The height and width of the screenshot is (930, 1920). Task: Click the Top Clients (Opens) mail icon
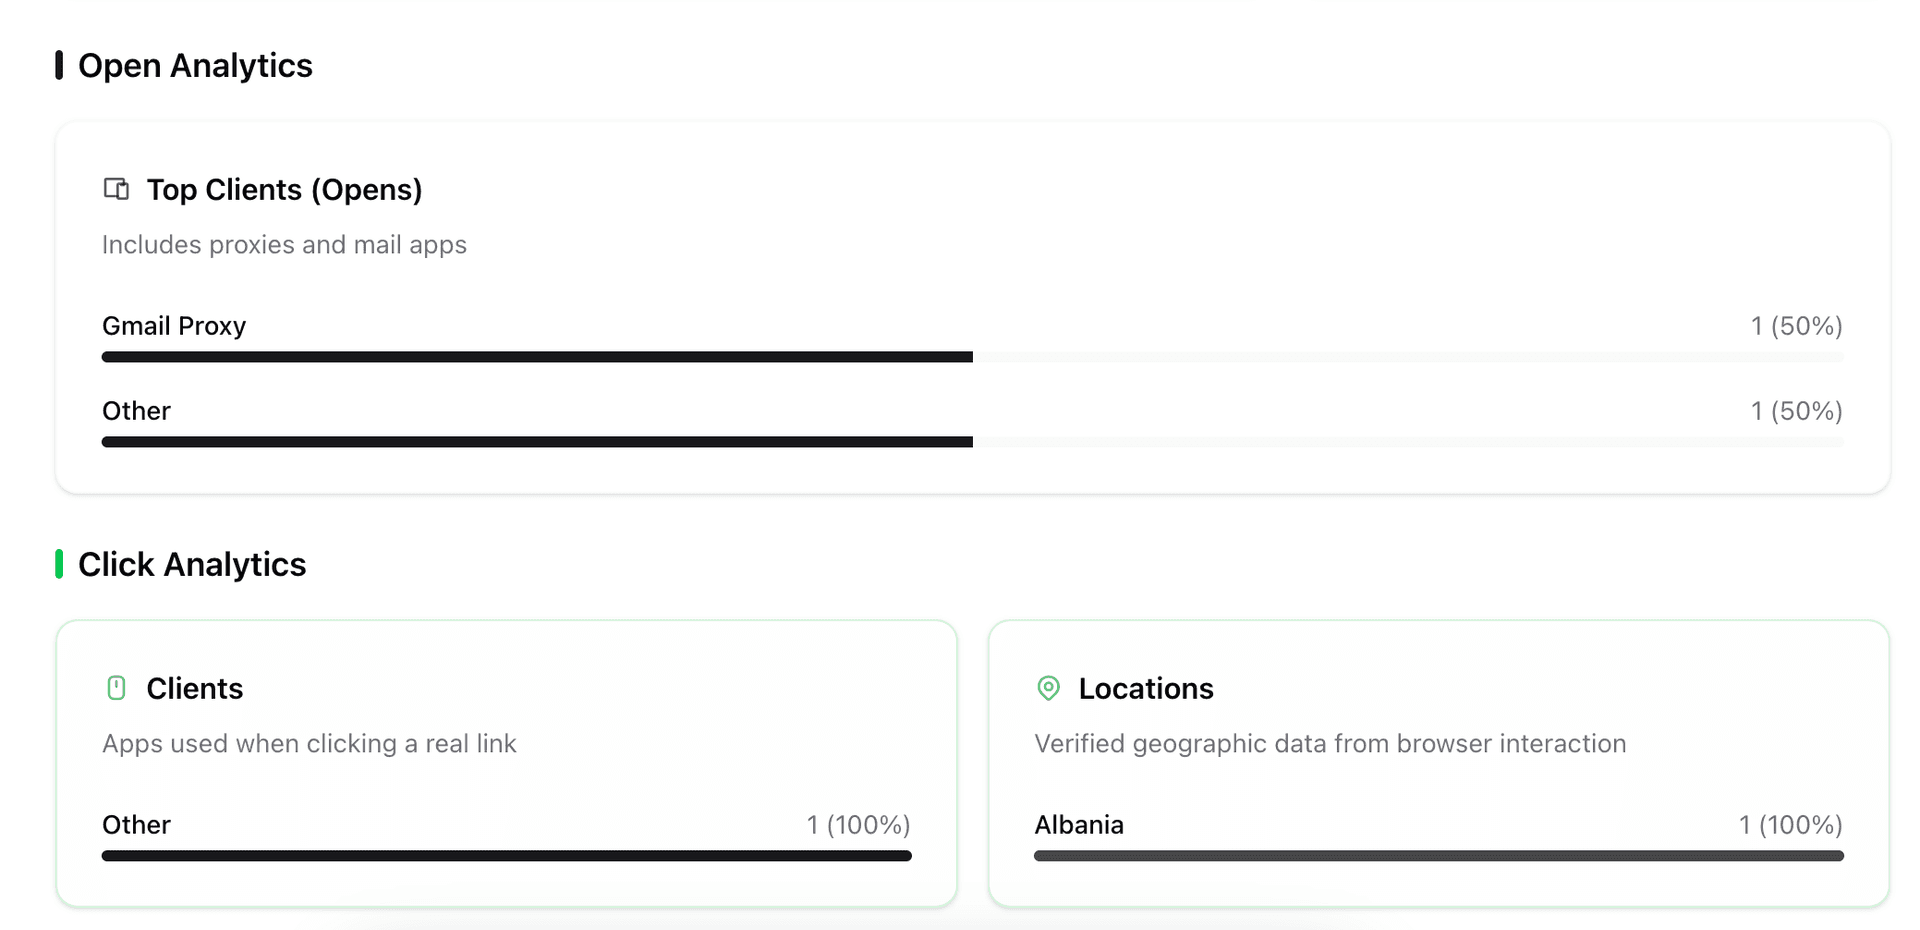coord(116,189)
